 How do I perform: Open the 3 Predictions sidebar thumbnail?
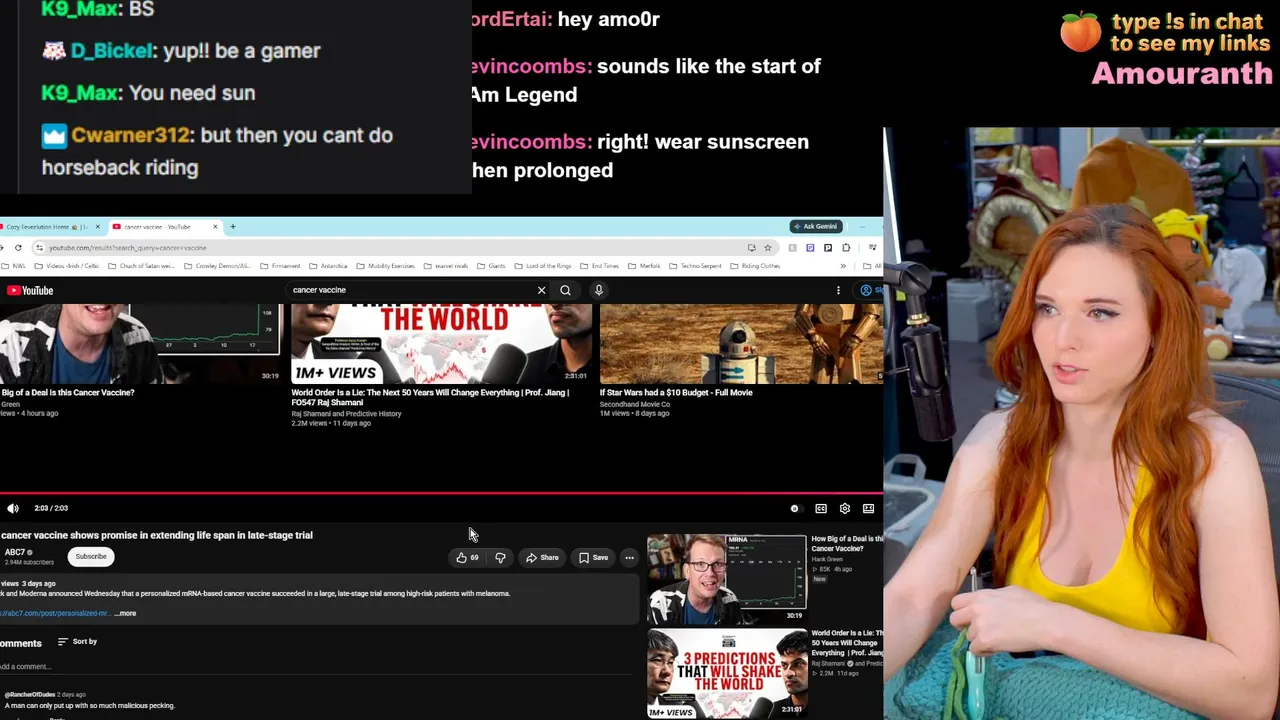pos(726,674)
